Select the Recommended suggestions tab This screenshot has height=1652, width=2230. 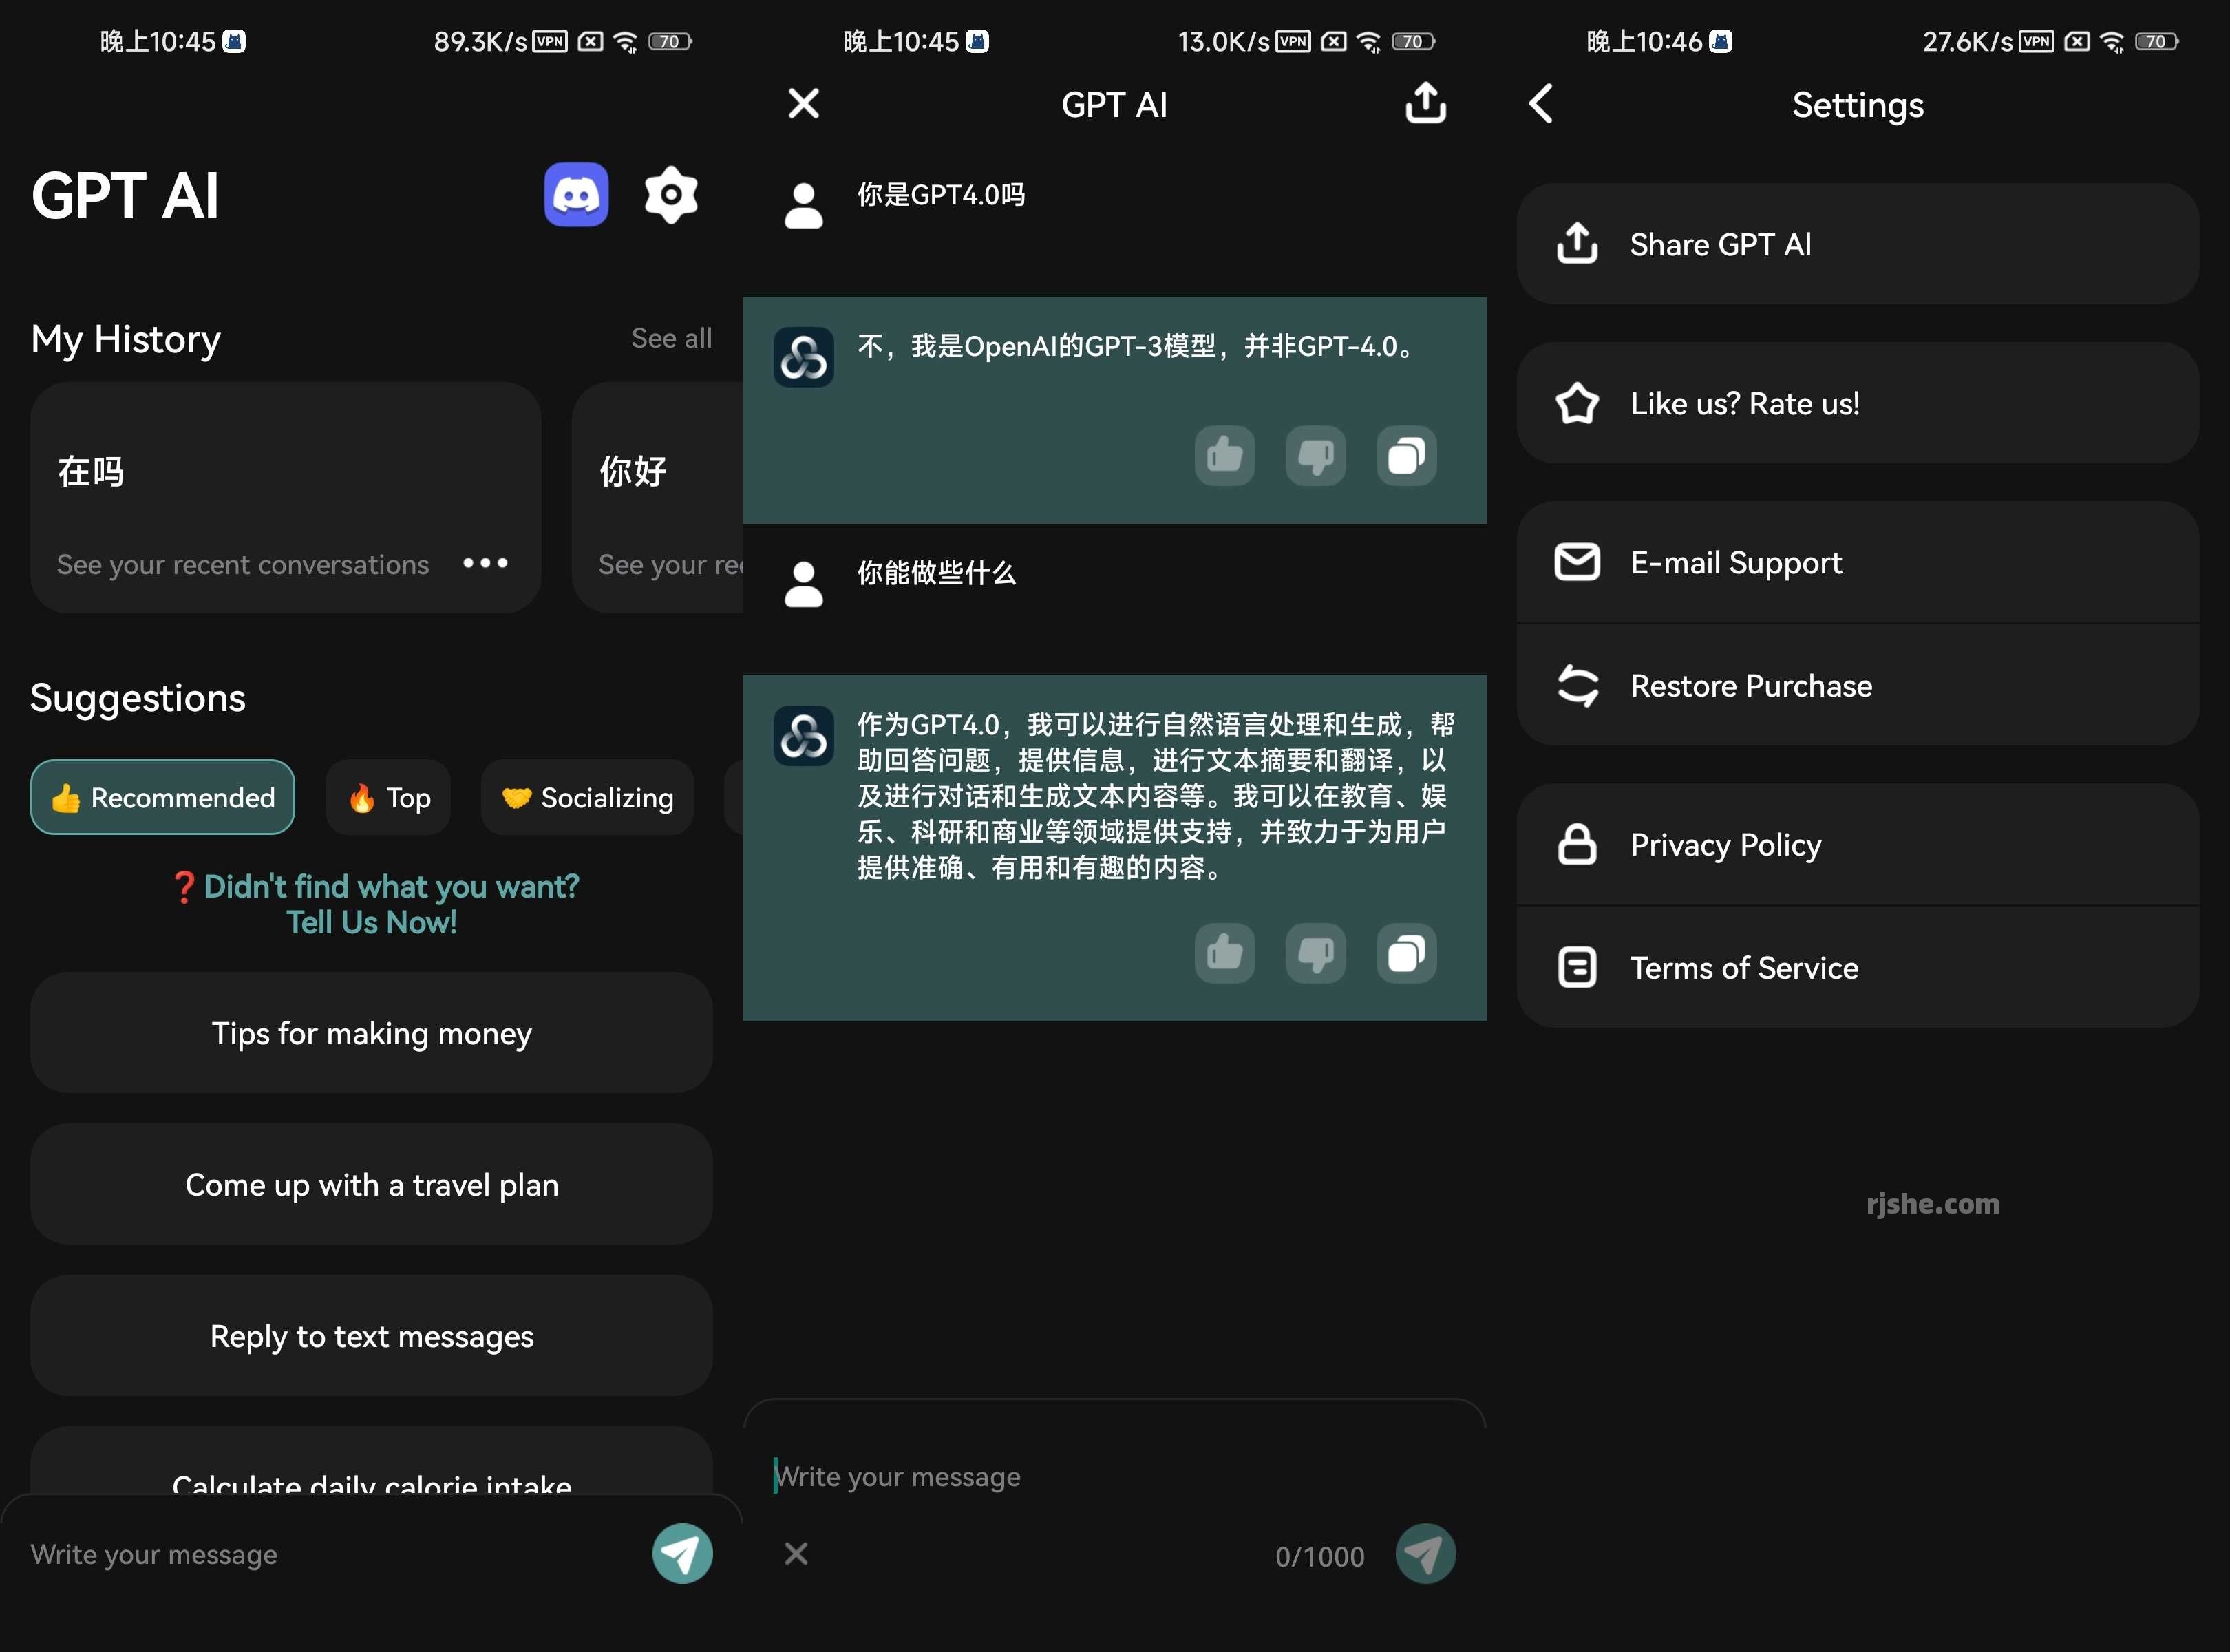[x=163, y=797]
